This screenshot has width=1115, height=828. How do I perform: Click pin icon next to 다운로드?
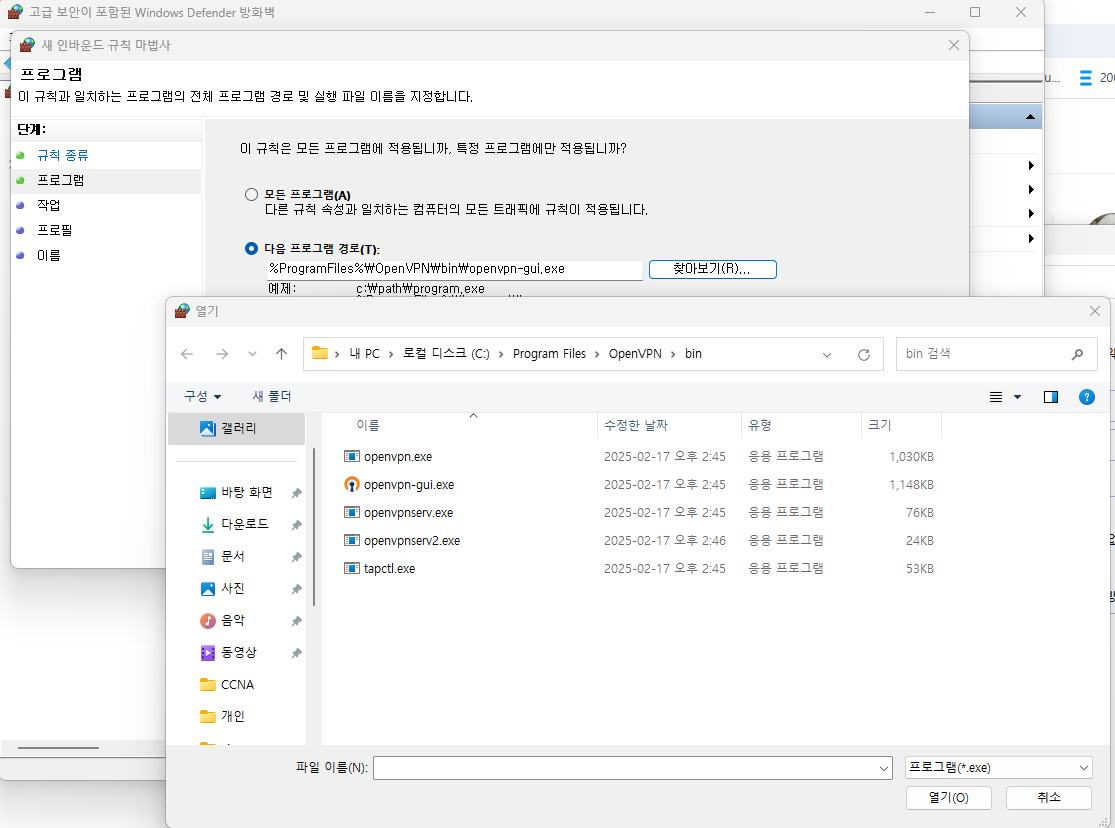point(297,525)
